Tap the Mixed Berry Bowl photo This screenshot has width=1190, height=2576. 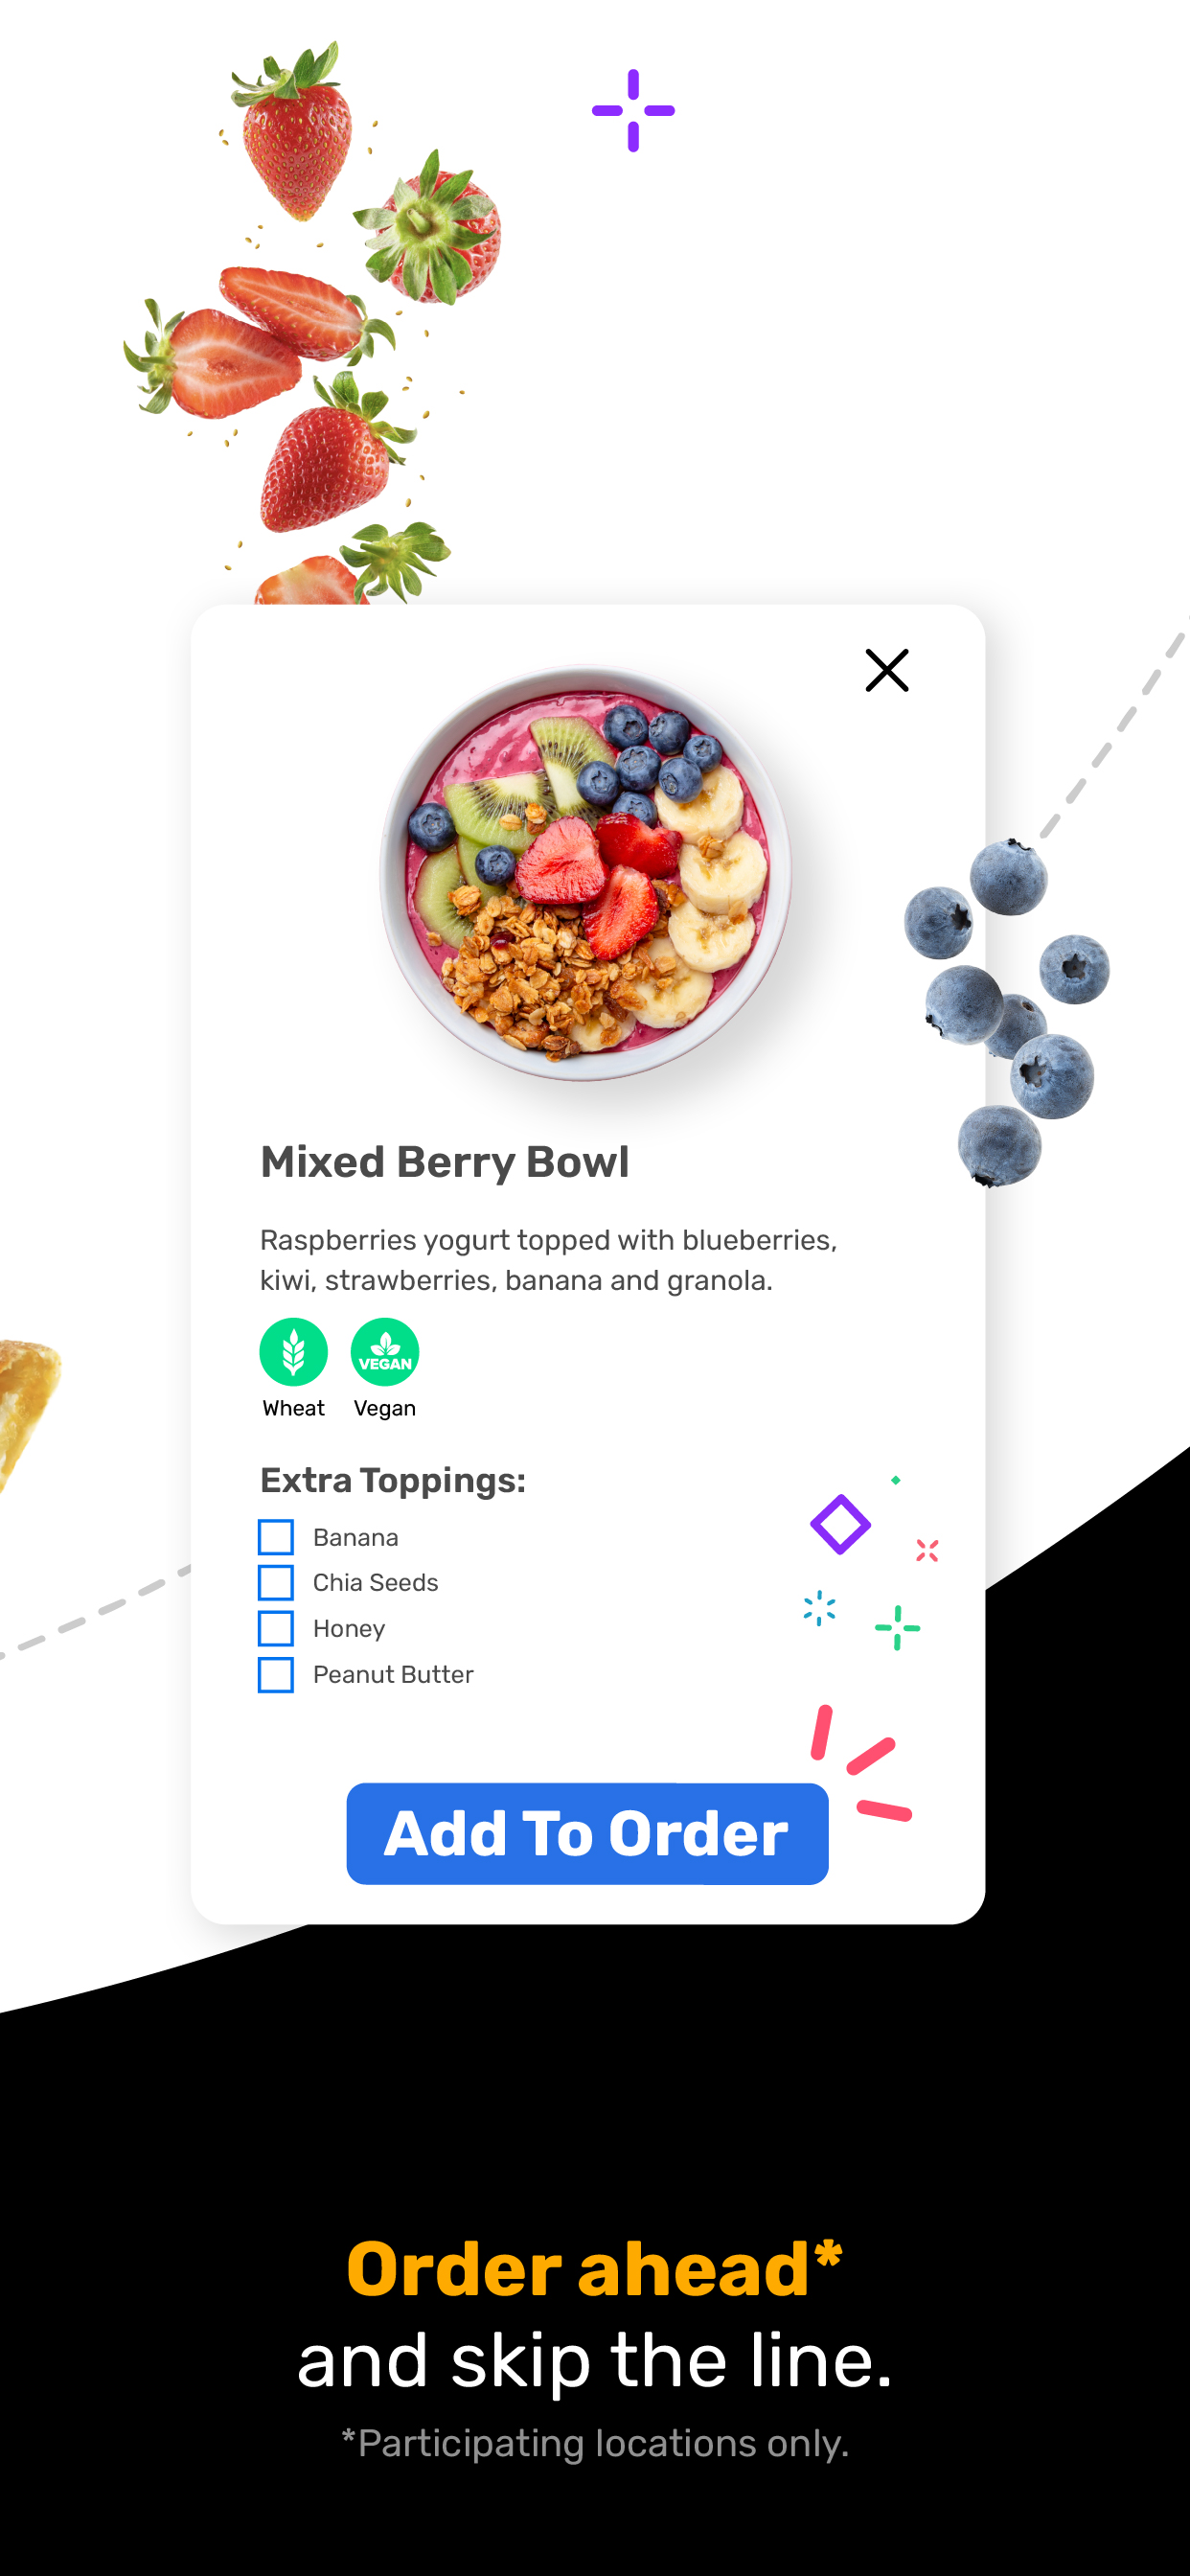586,873
